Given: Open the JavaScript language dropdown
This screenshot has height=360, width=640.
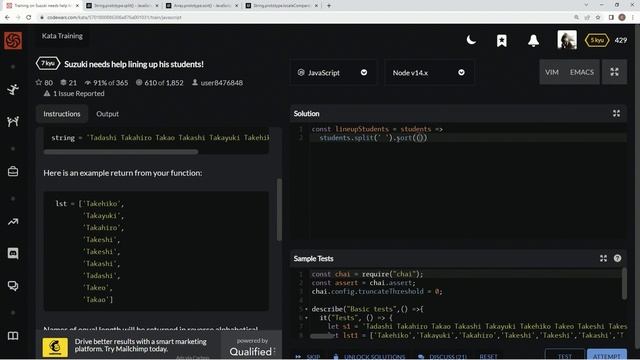Looking at the screenshot, I should coord(333,73).
